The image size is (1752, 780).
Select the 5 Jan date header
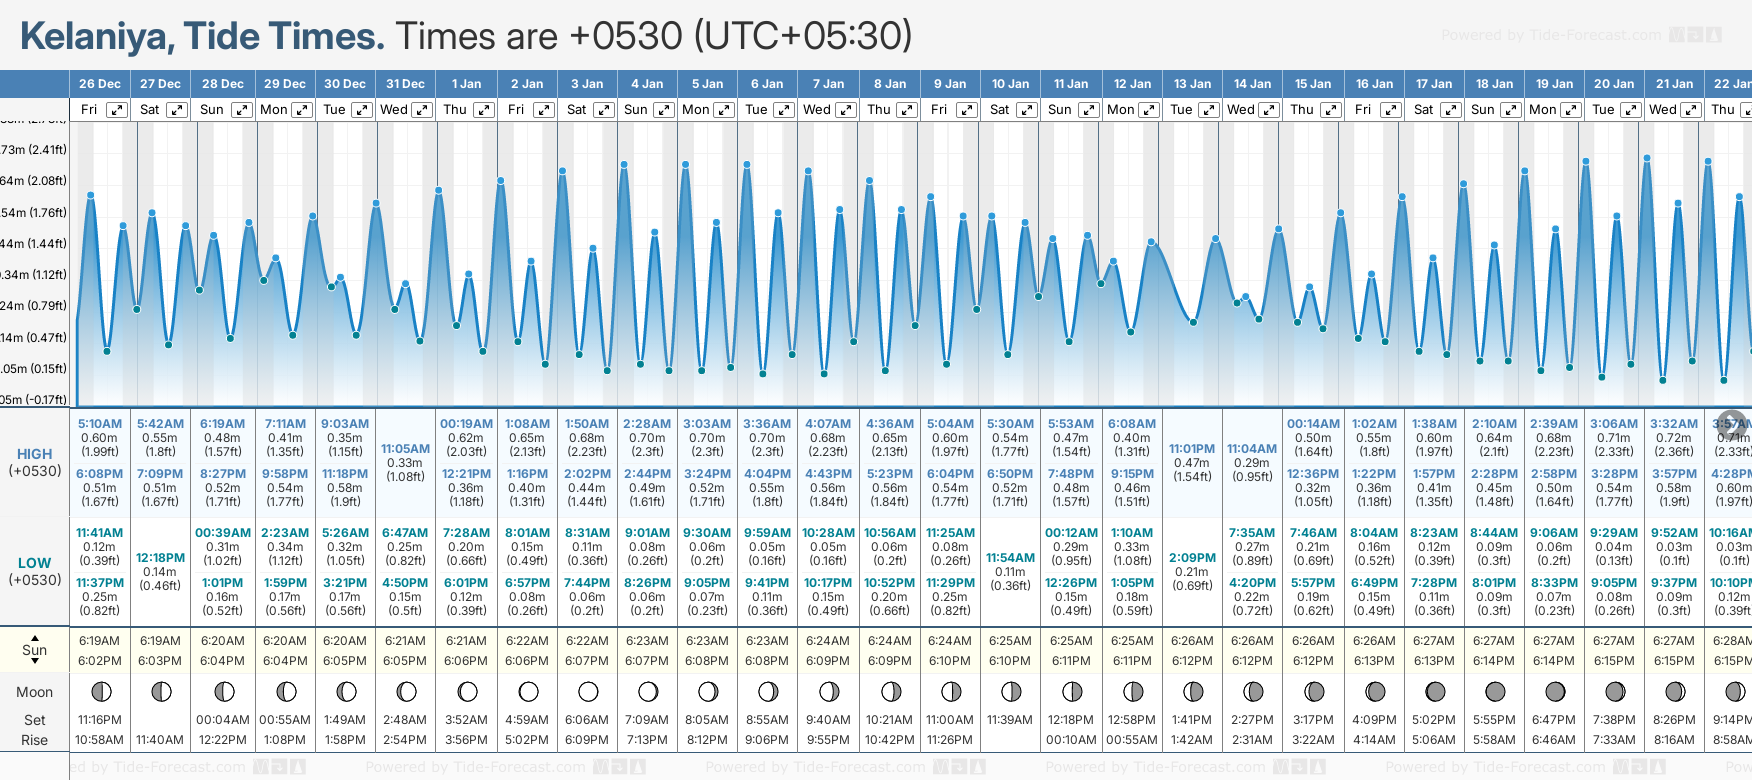pyautogui.click(x=709, y=84)
